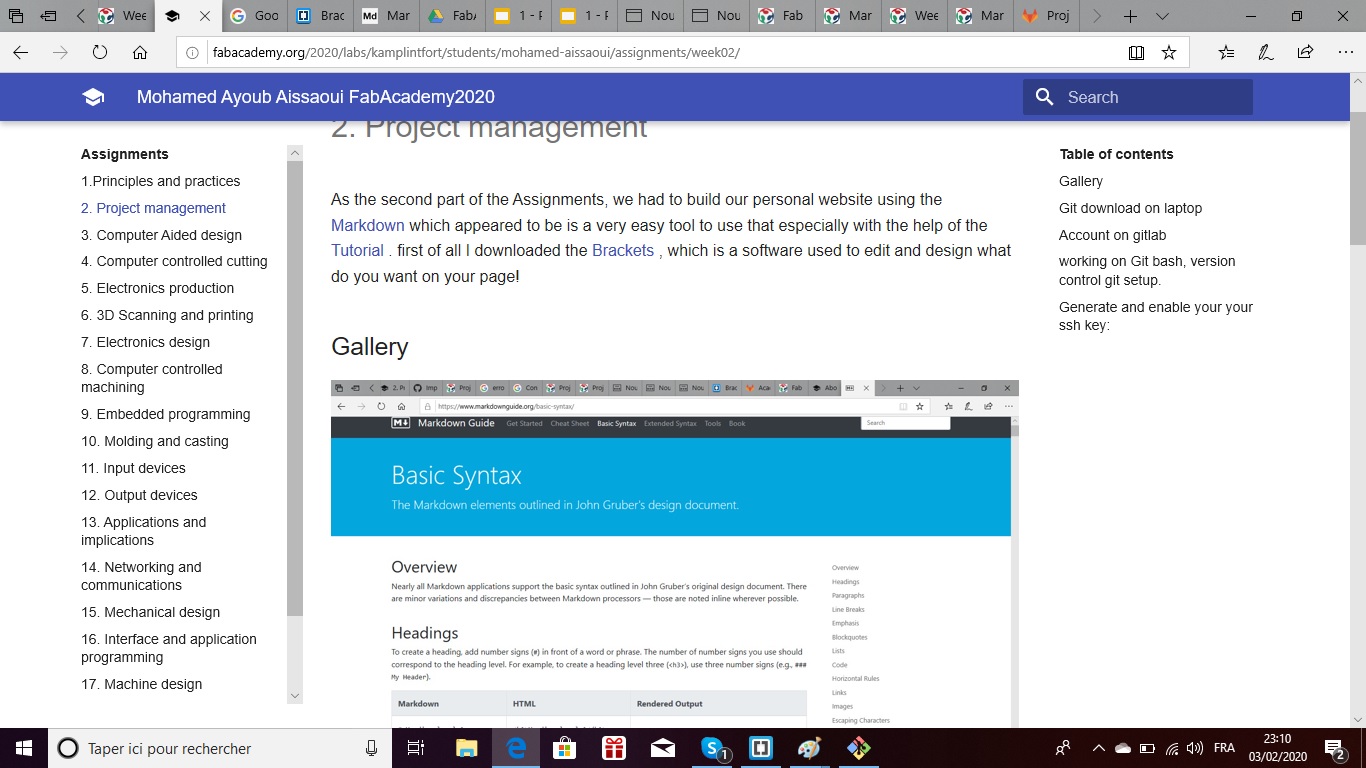Close the current active tab
Viewport: 1366px width, 768px height.
tap(204, 17)
